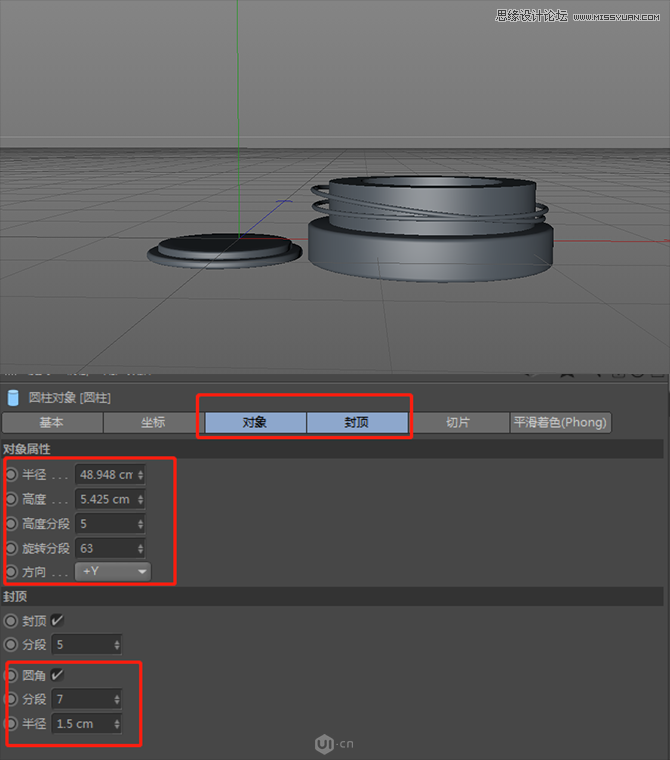Click the 分段 field with value 7
The width and height of the screenshot is (670, 760).
click(81, 699)
